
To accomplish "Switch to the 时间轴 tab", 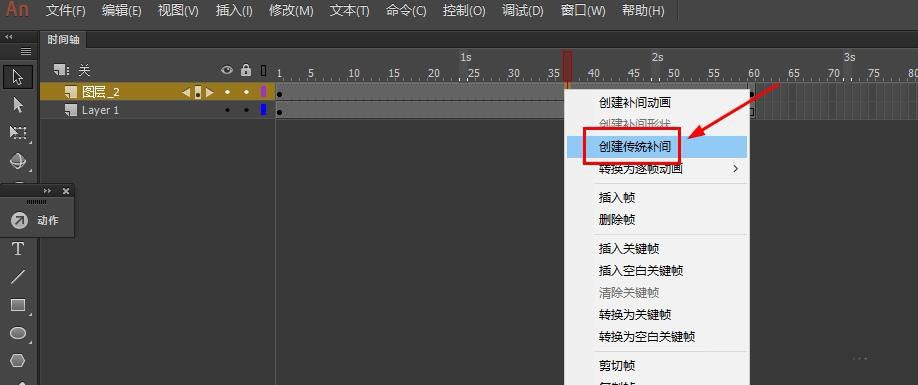I will pyautogui.click(x=63, y=39).
